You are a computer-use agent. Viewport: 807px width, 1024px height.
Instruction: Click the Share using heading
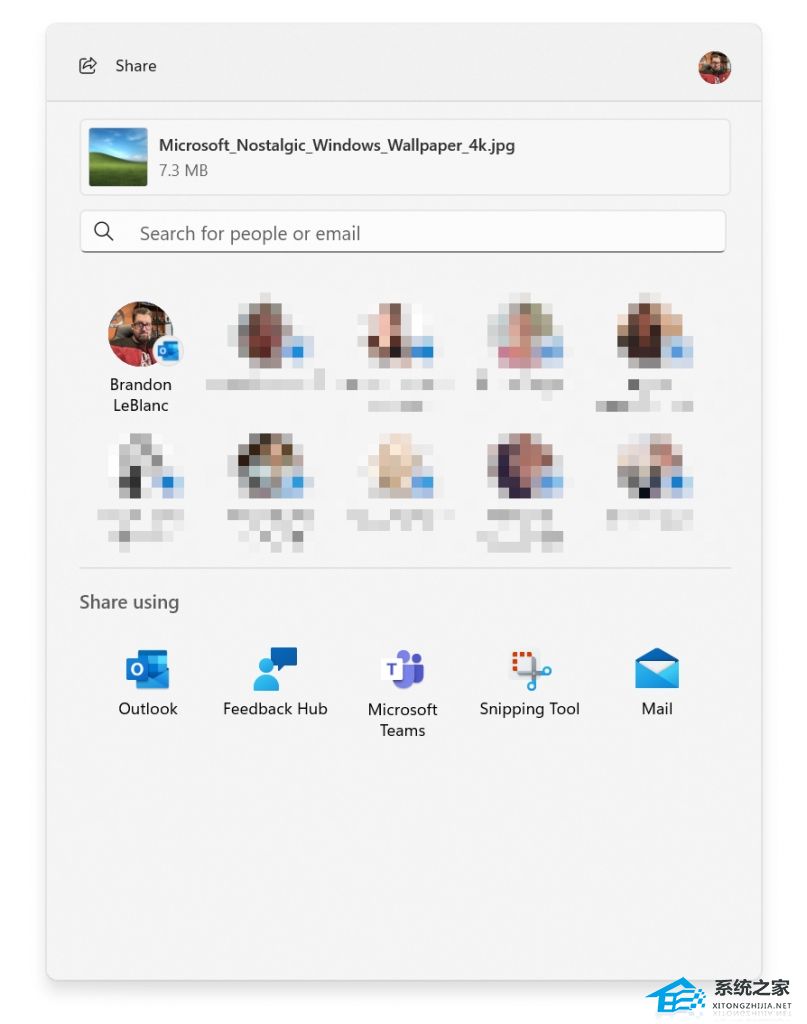[129, 602]
